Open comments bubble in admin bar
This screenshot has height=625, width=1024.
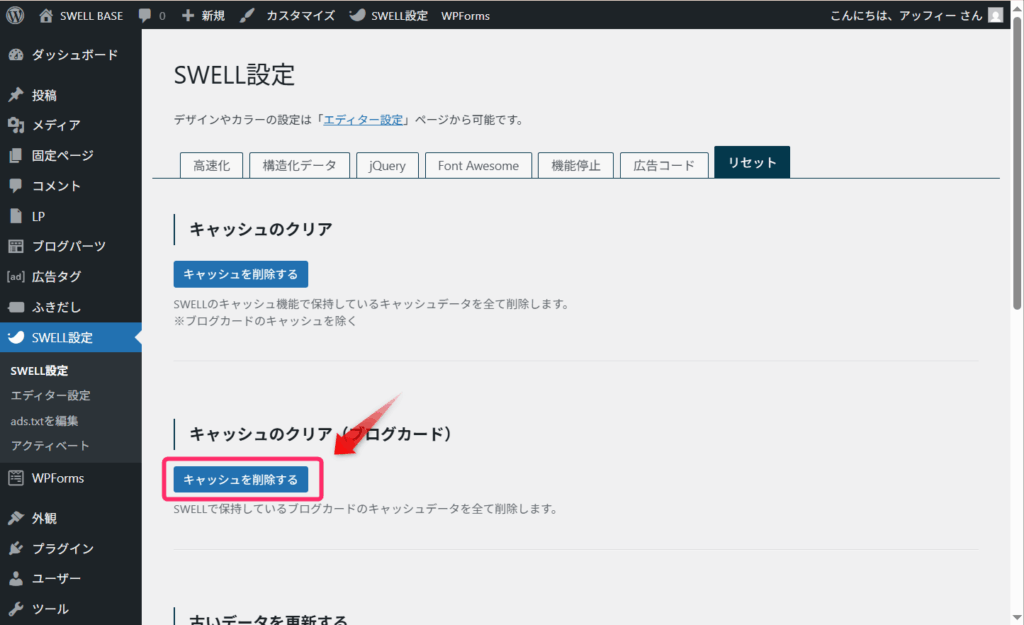145,16
